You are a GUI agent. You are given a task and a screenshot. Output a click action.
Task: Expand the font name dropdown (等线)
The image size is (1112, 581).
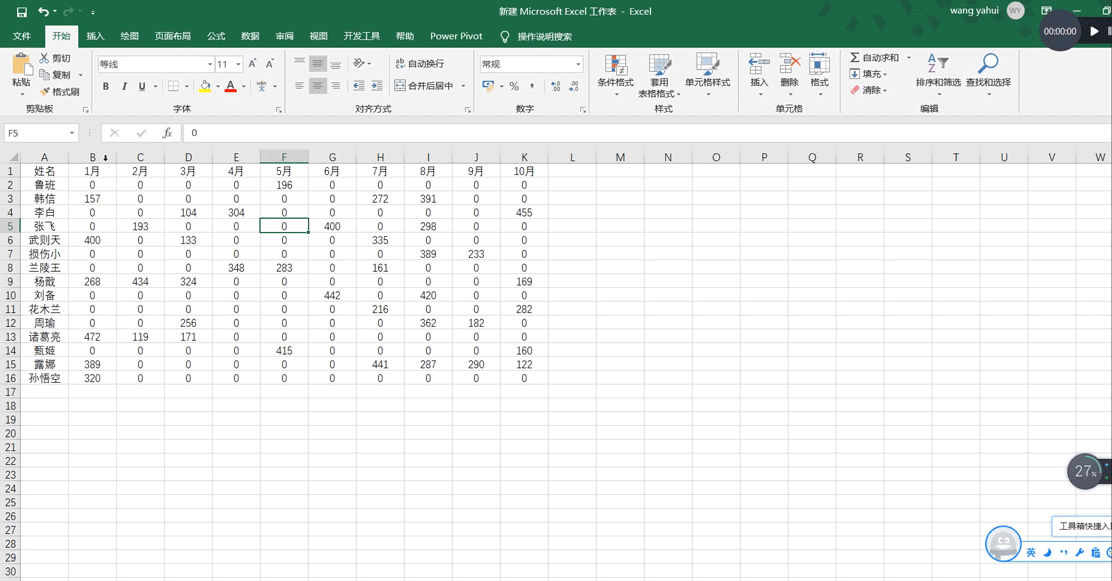coord(209,64)
